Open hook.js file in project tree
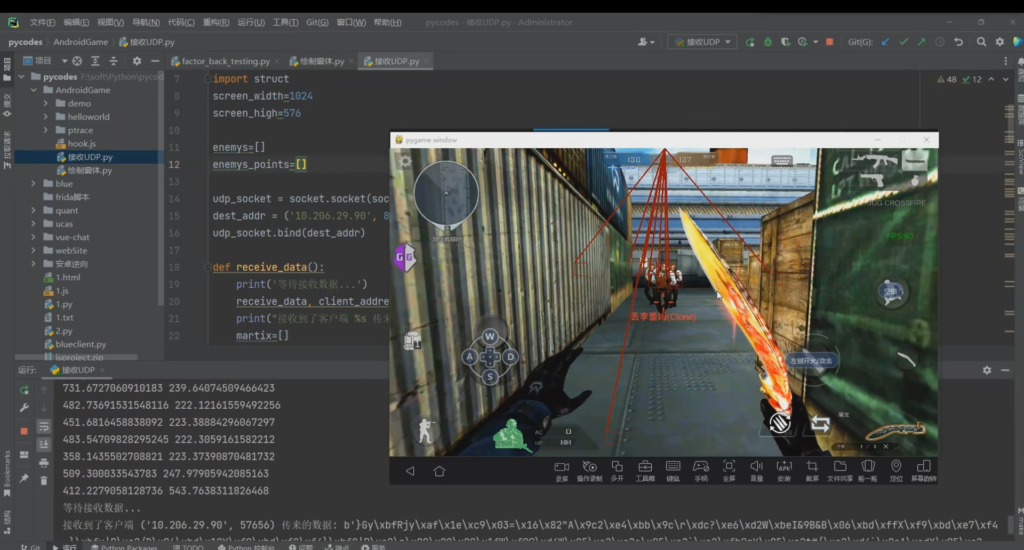 pyautogui.click(x=80, y=144)
